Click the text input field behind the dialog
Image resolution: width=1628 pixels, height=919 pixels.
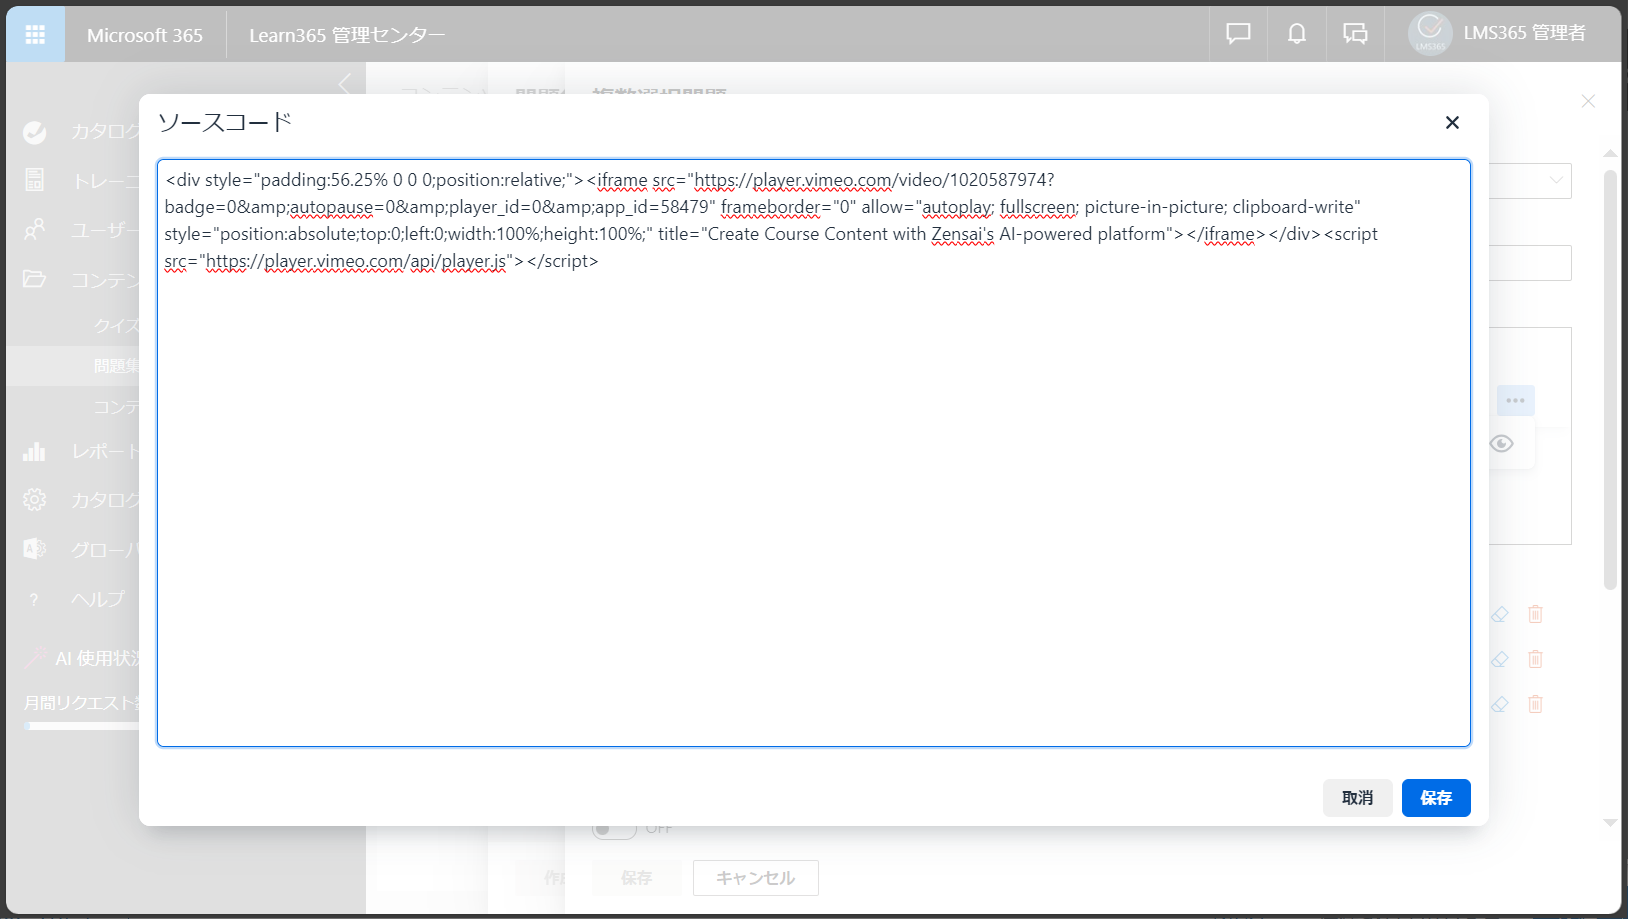(1530, 263)
